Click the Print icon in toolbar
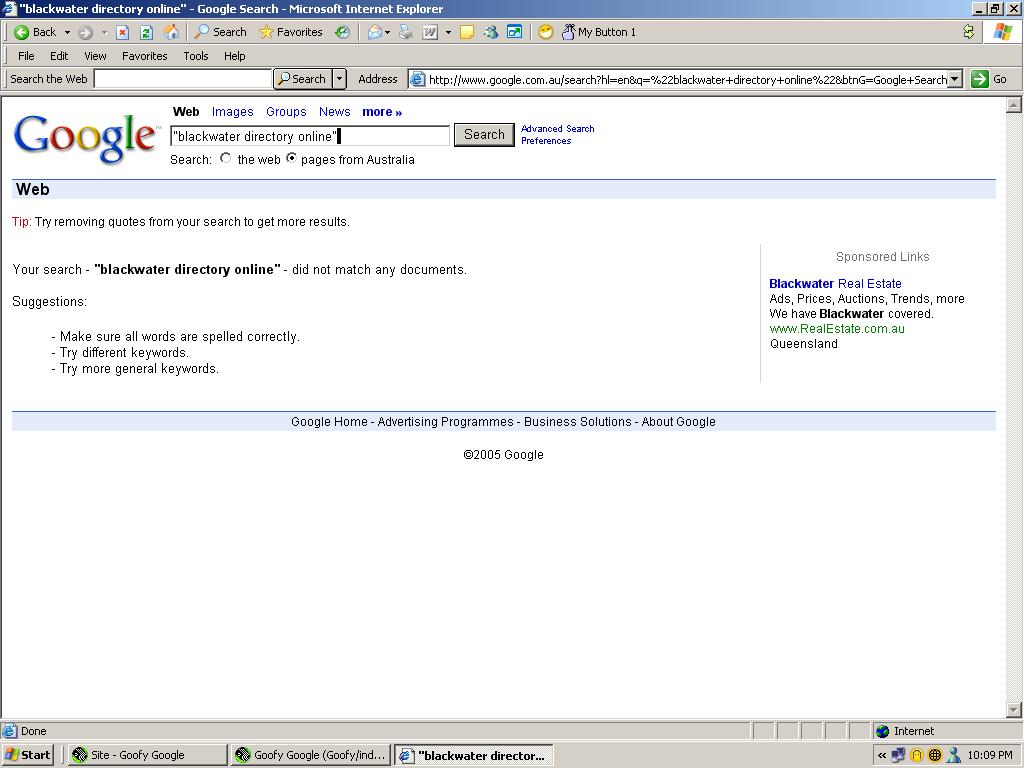Viewport: 1024px width, 768px height. tap(406, 32)
